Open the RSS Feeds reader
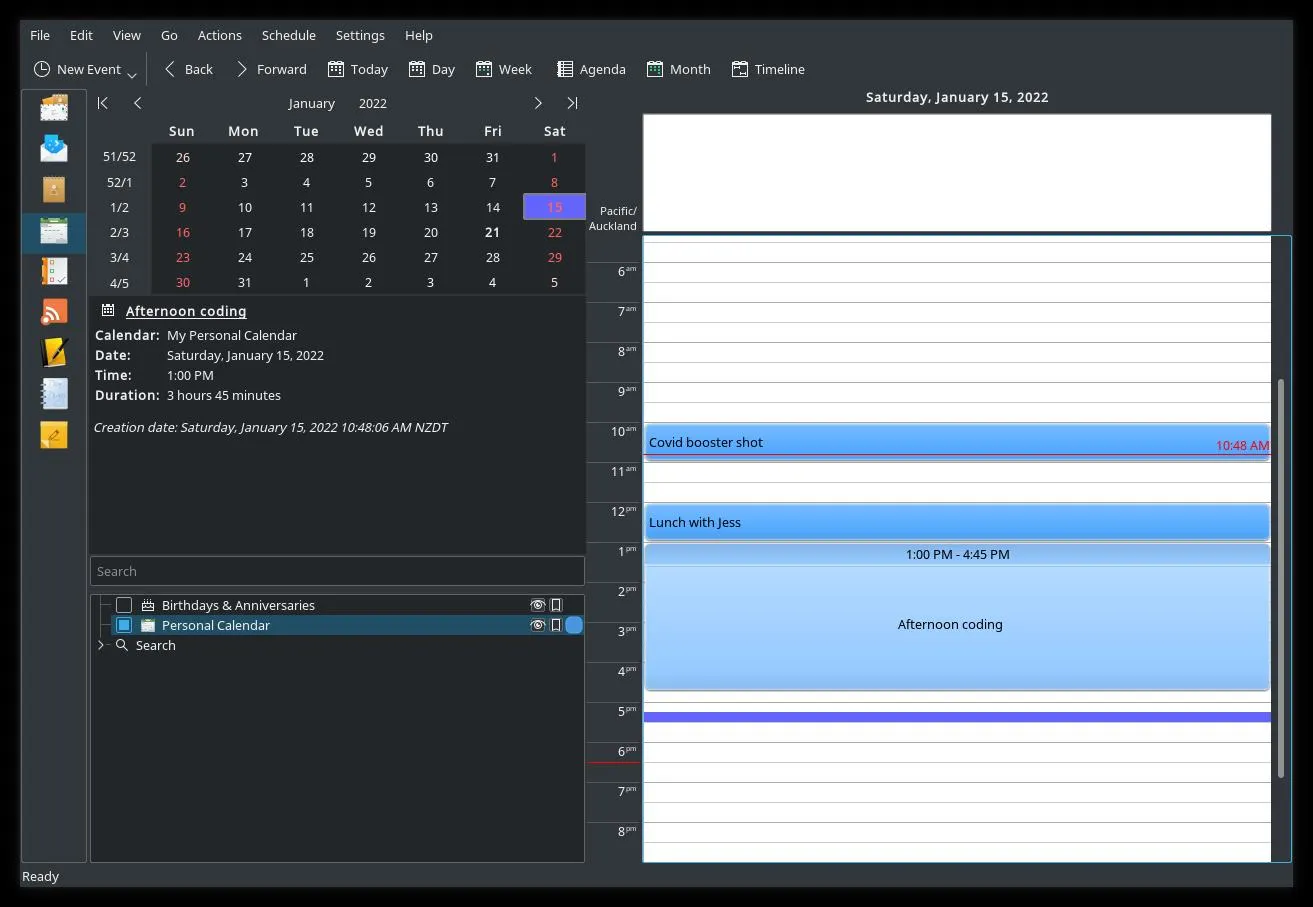The height and width of the screenshot is (907, 1313). [52, 311]
